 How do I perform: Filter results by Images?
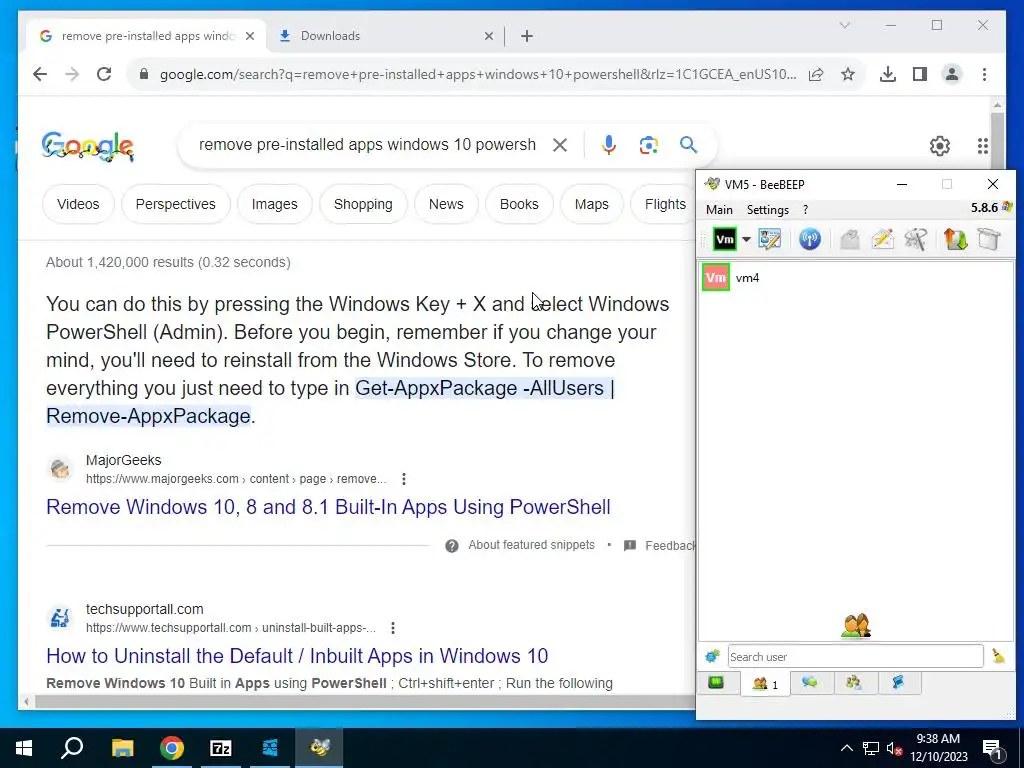pyautogui.click(x=274, y=204)
